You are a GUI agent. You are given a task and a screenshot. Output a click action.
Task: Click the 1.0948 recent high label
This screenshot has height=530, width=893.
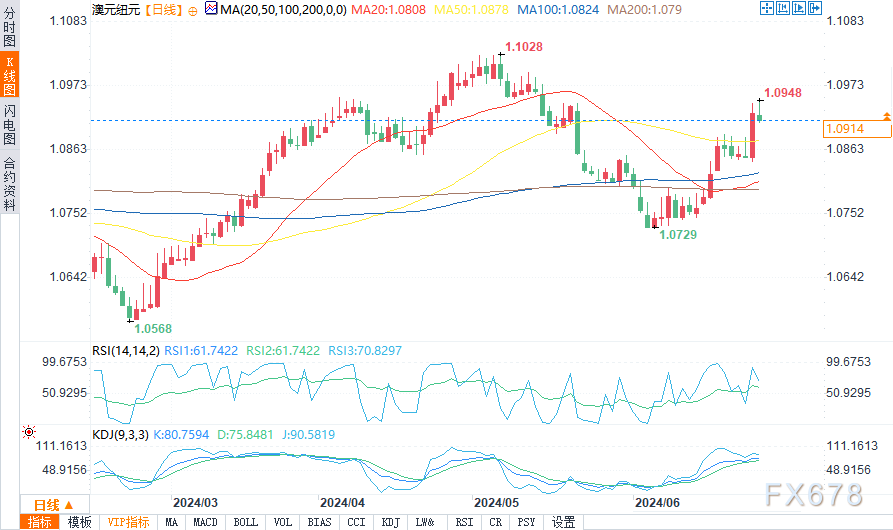[783, 93]
